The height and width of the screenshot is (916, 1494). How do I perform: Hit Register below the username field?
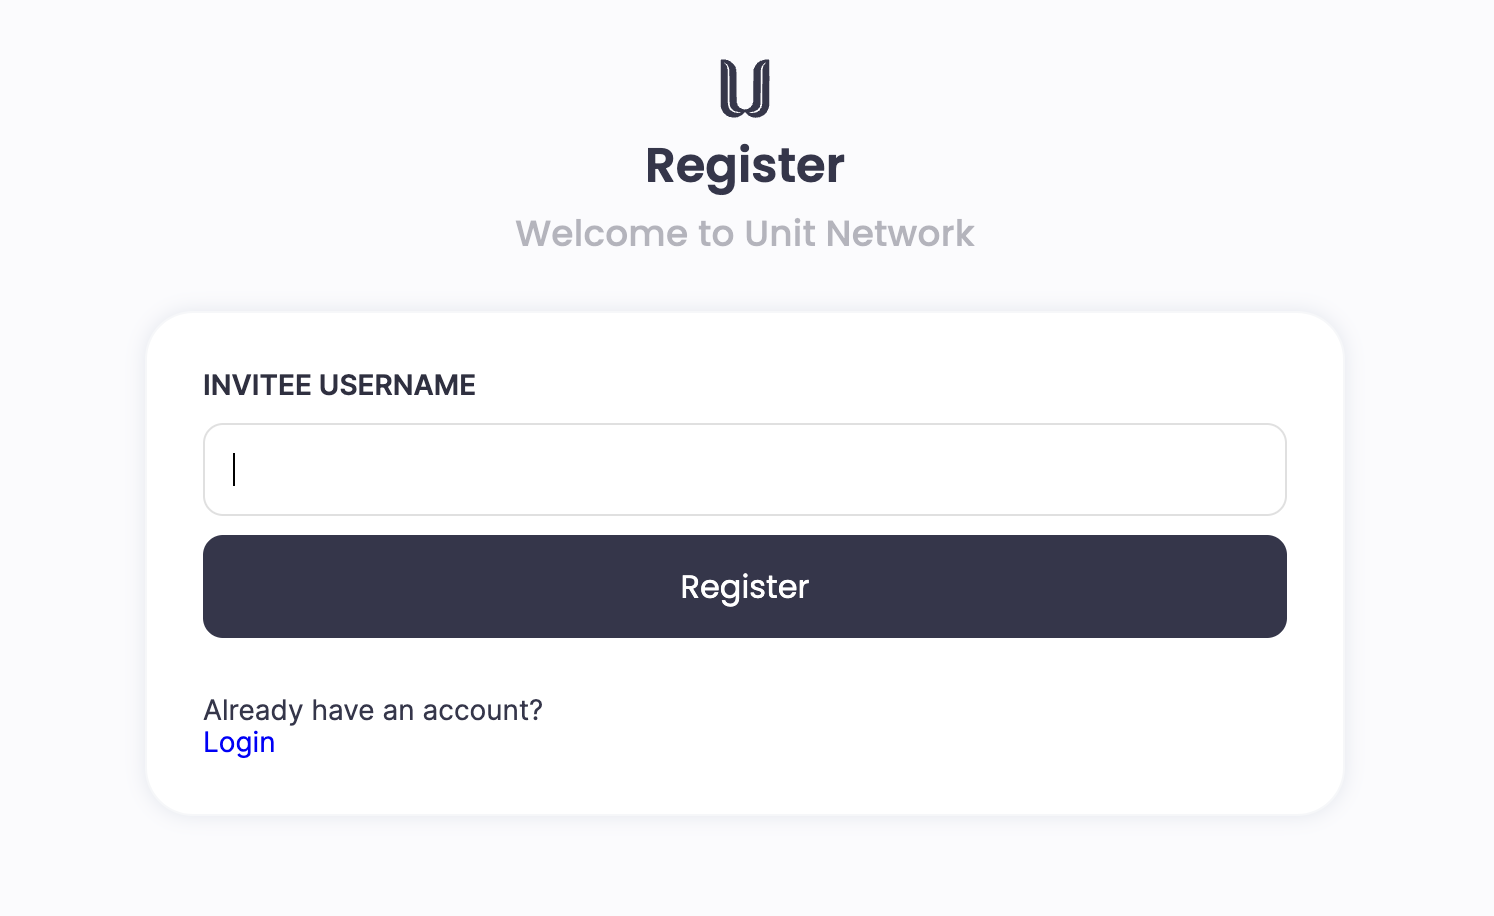(x=745, y=586)
